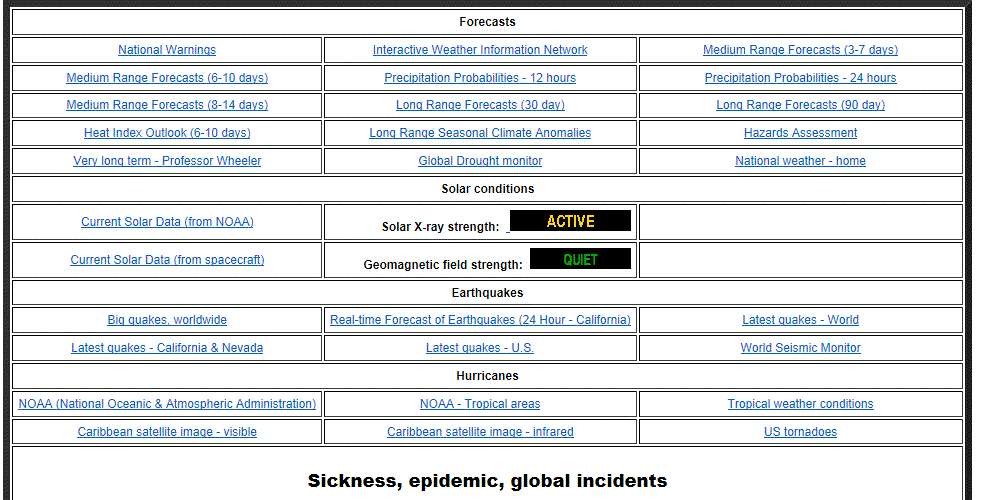Open Medium Range Forecasts (6-10 days)
This screenshot has width=995, height=500.
click(x=167, y=77)
